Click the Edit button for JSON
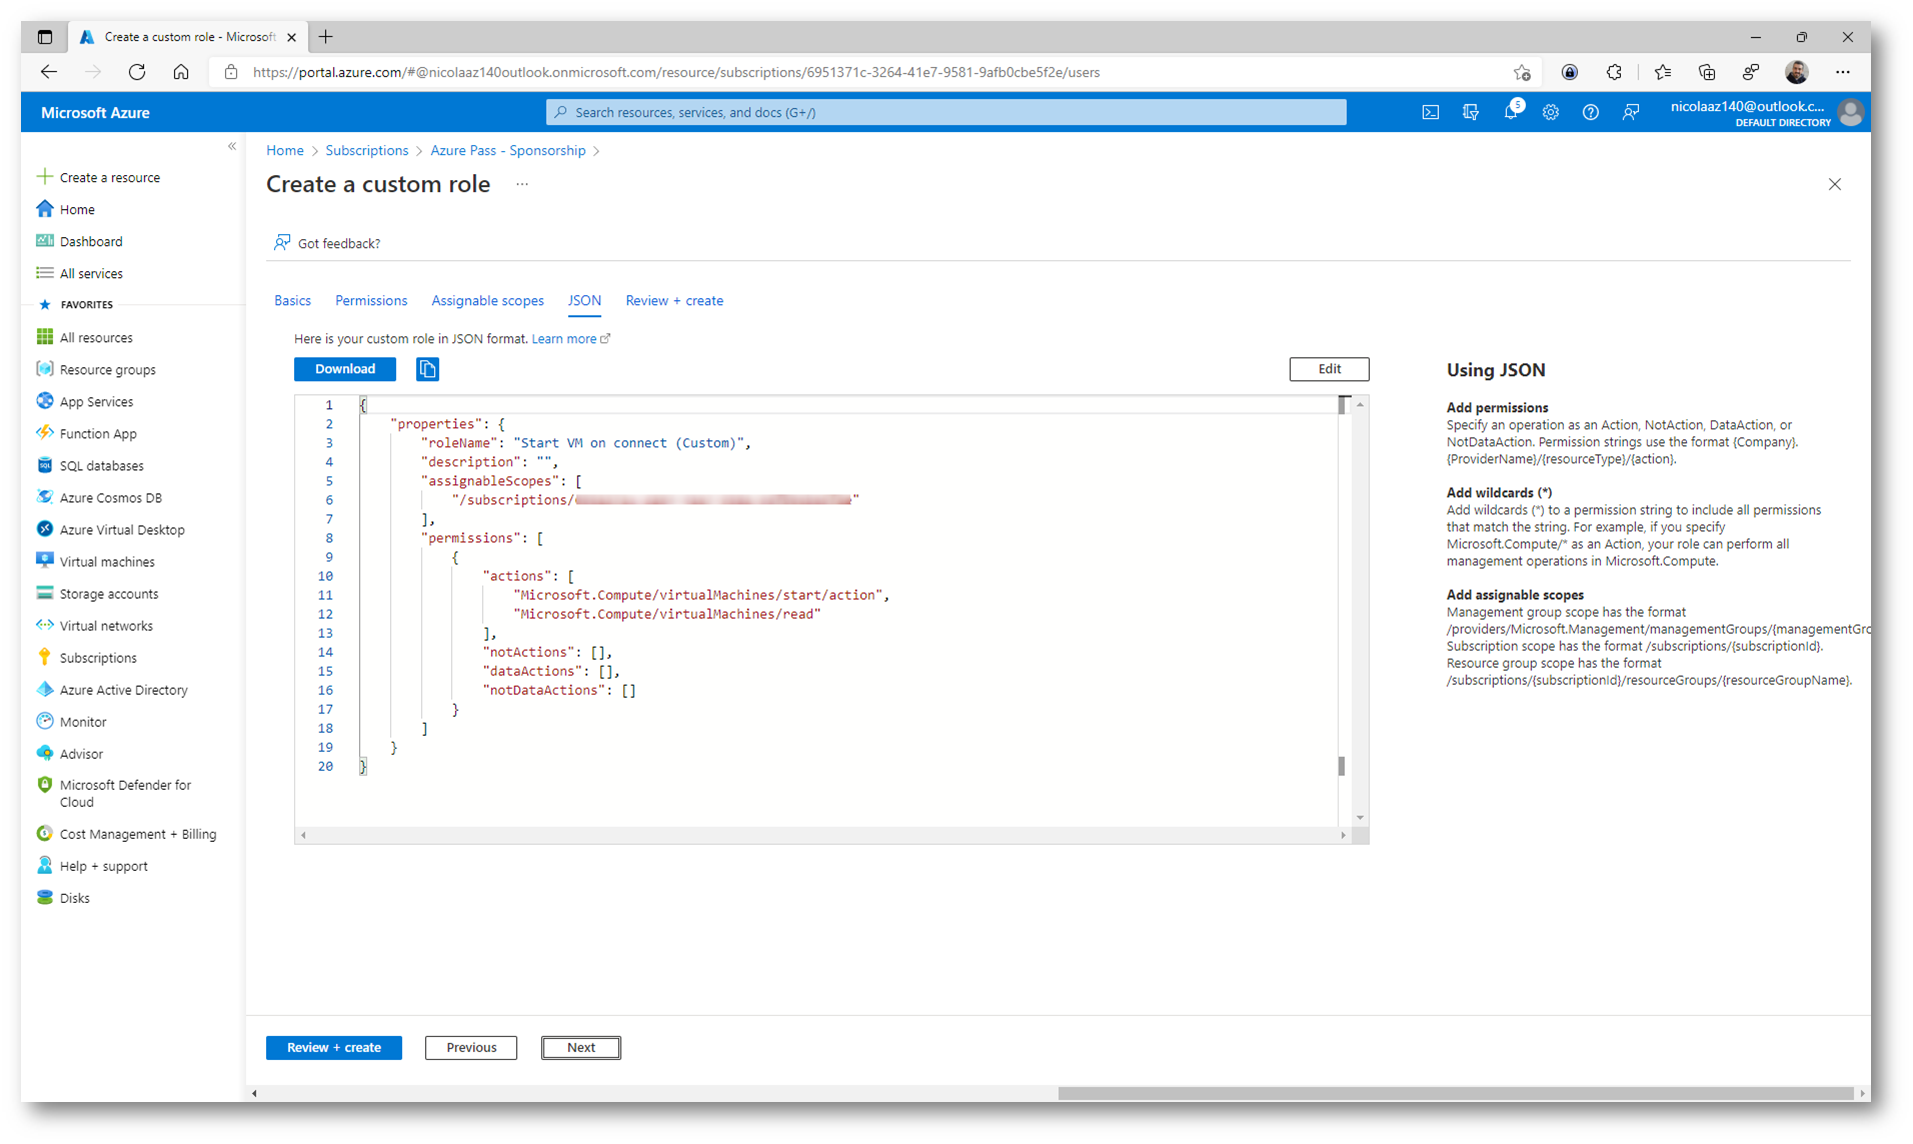This screenshot has height=1144, width=1913. point(1328,369)
